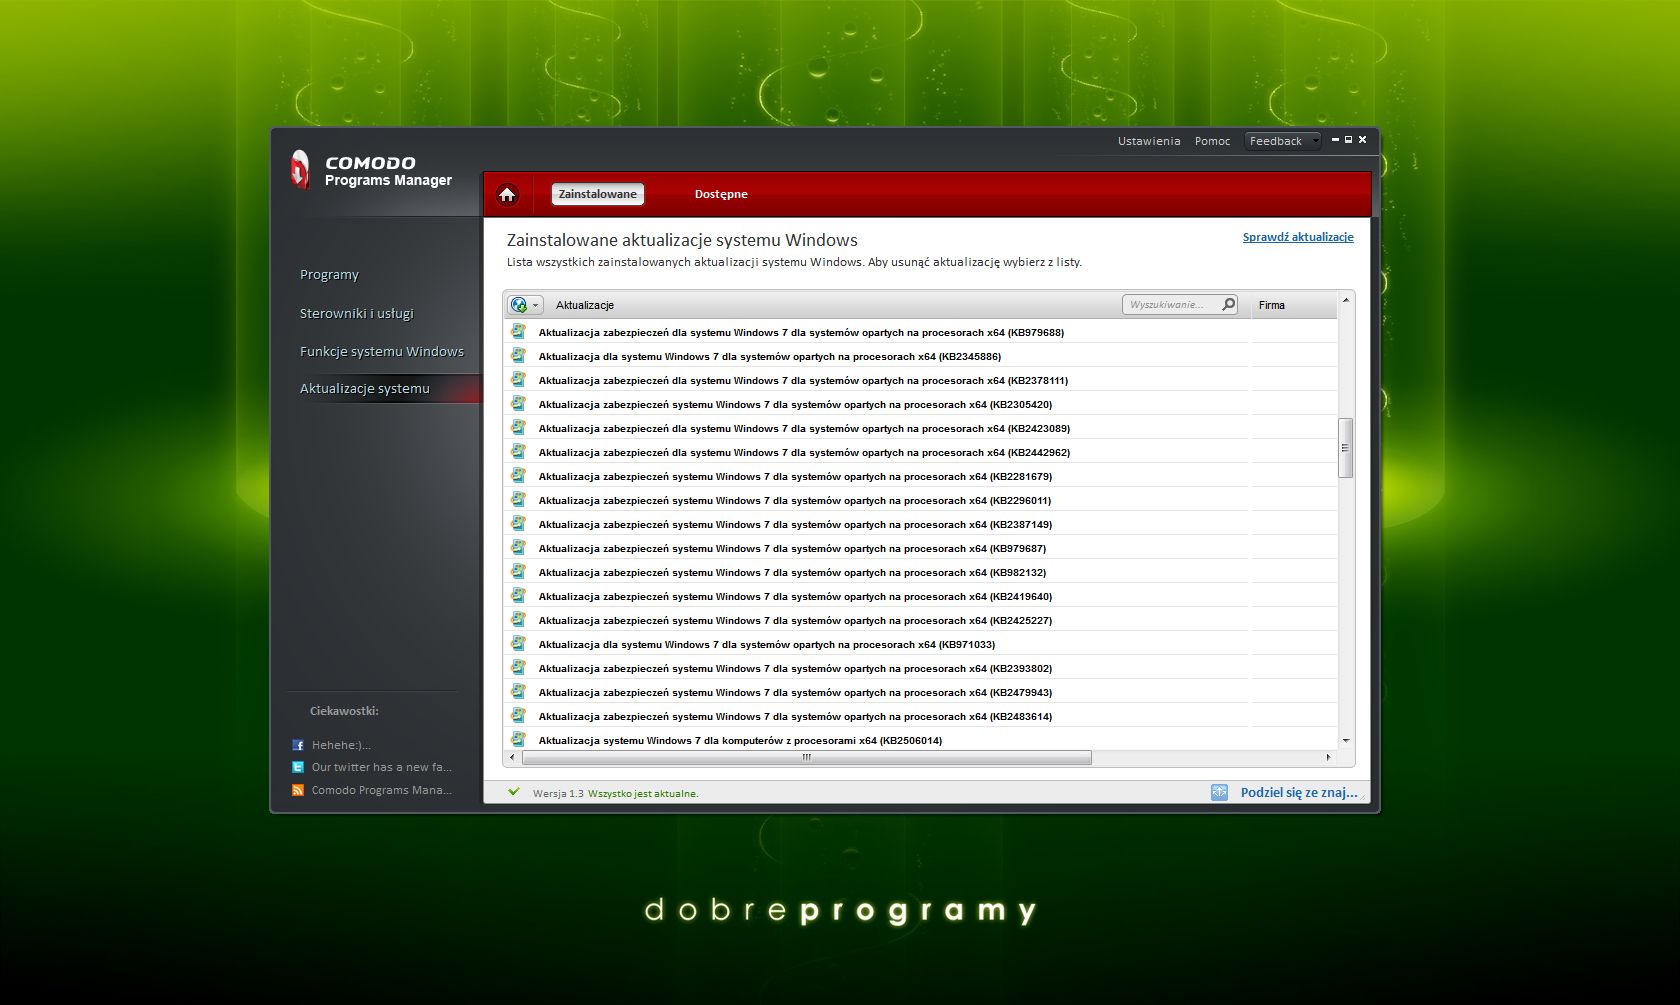The width and height of the screenshot is (1680, 1005).
Task: Select icon of update KB2345886
Action: (518, 355)
